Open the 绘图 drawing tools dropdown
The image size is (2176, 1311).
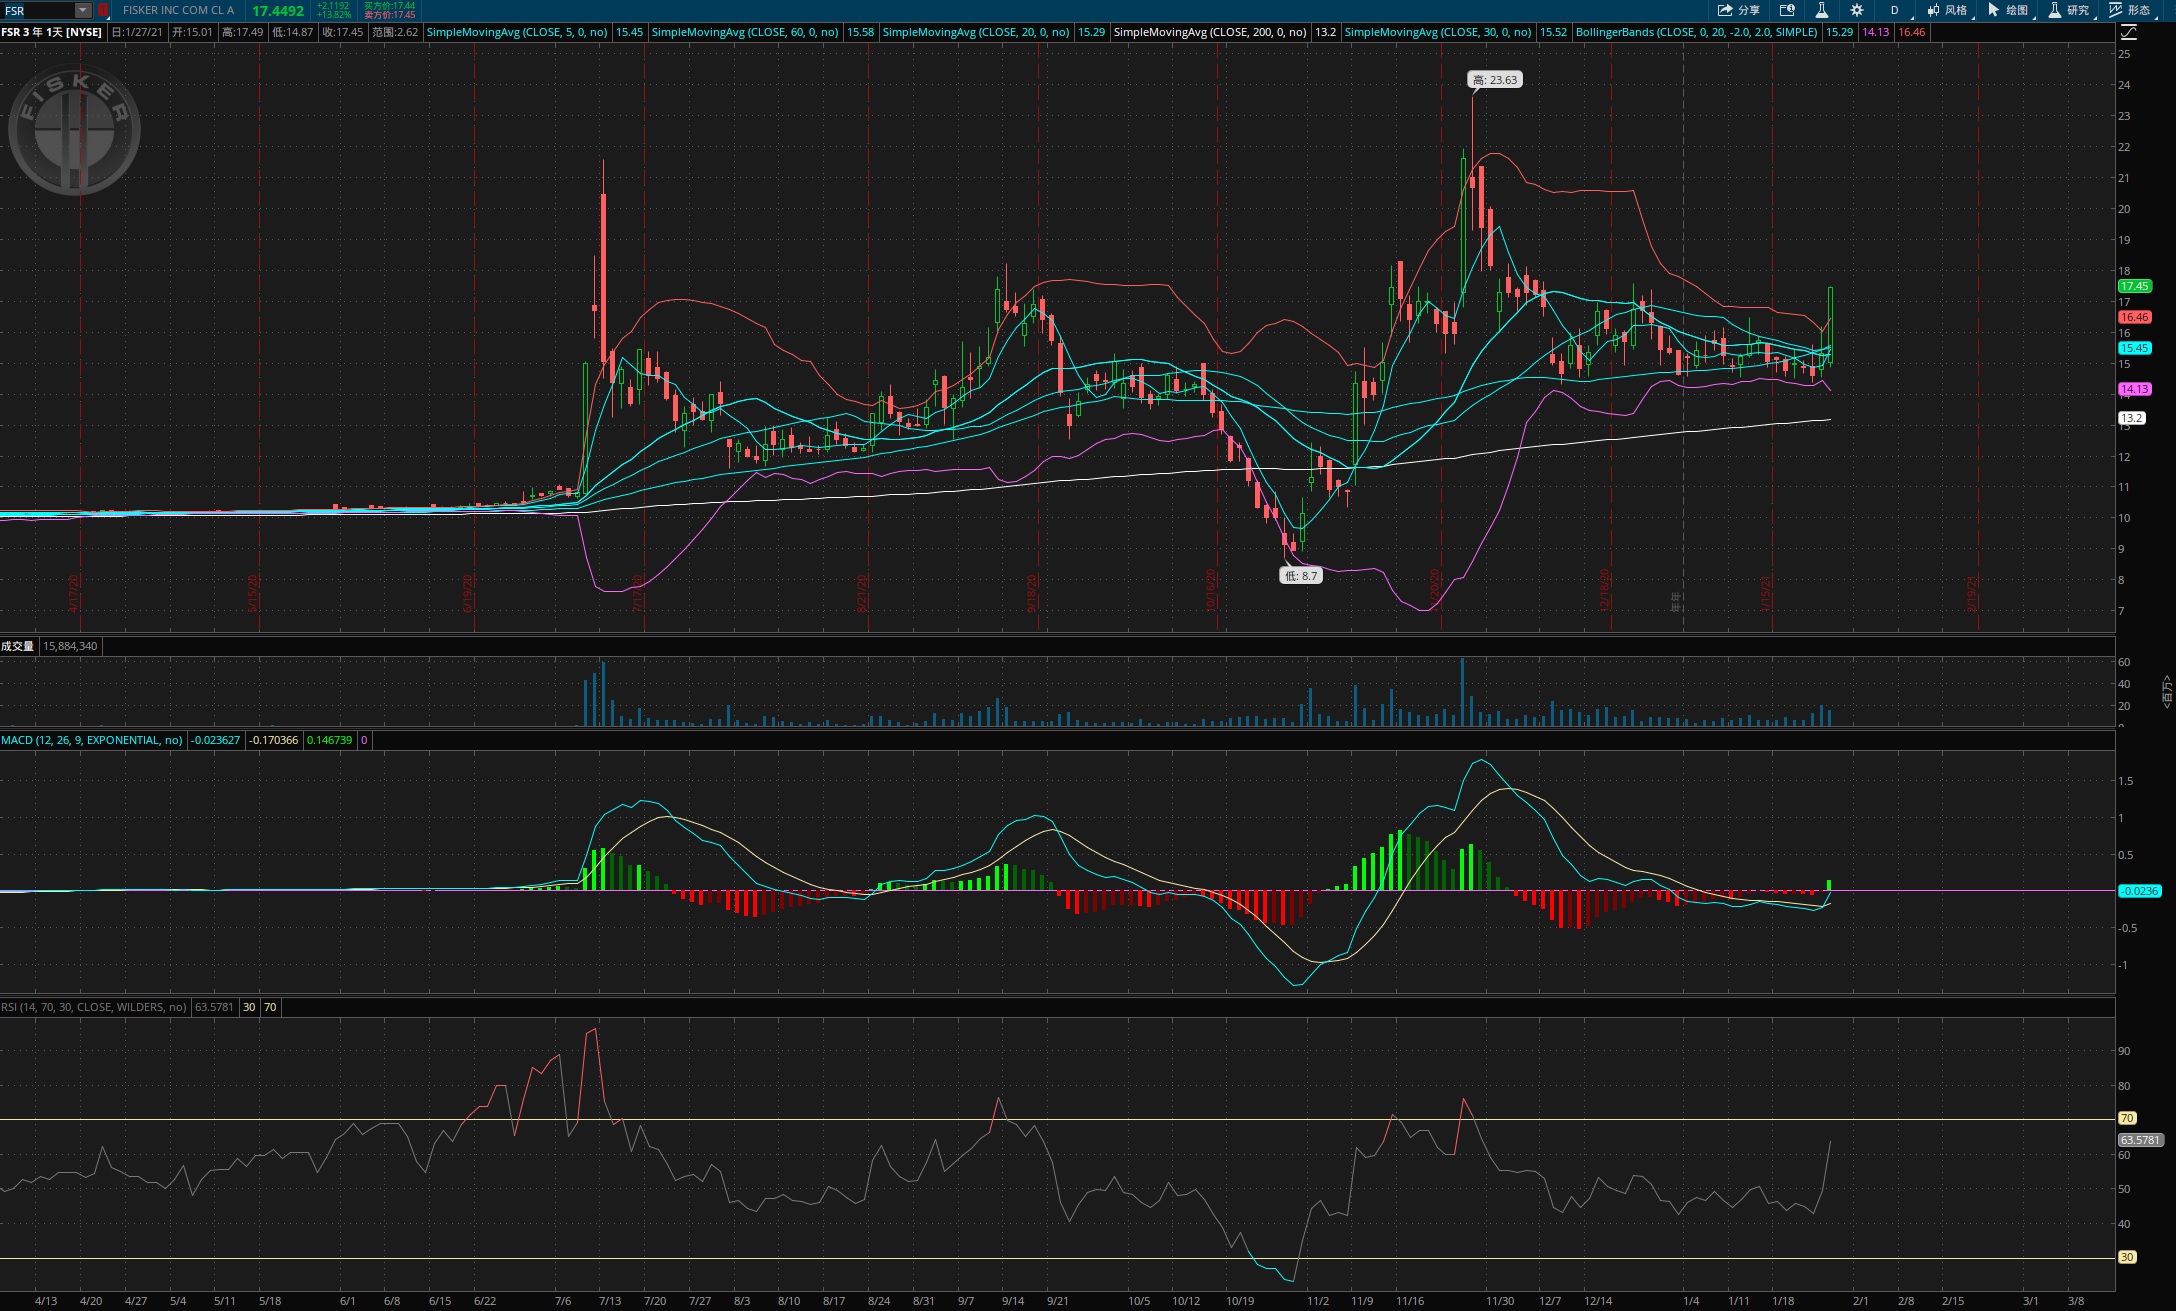(2008, 10)
